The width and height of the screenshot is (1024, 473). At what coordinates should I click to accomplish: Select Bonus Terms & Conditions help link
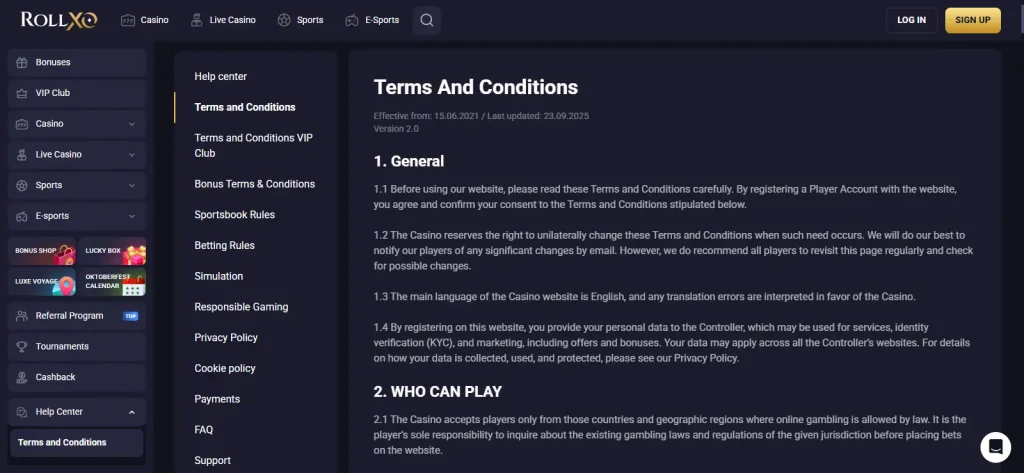click(x=255, y=184)
